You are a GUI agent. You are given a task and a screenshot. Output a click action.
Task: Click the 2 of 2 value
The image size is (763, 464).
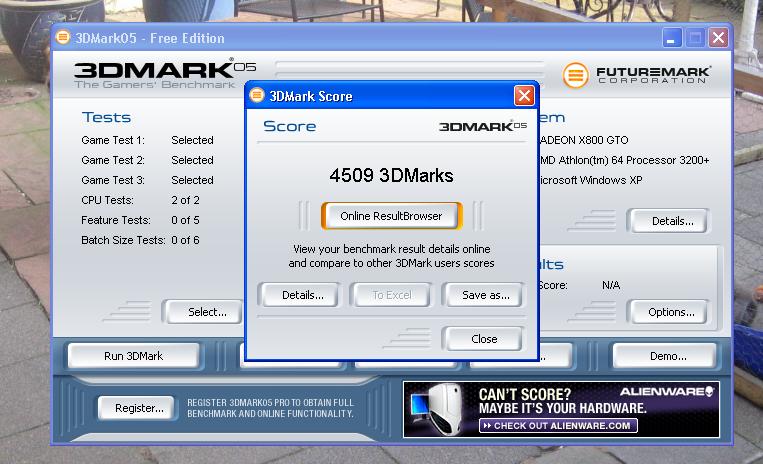coord(185,200)
